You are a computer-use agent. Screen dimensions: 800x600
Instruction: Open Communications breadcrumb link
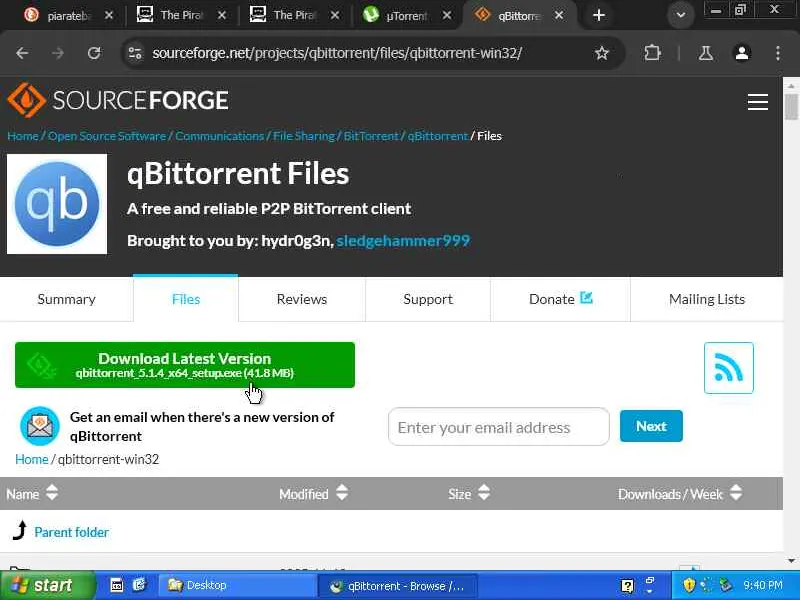coord(219,136)
